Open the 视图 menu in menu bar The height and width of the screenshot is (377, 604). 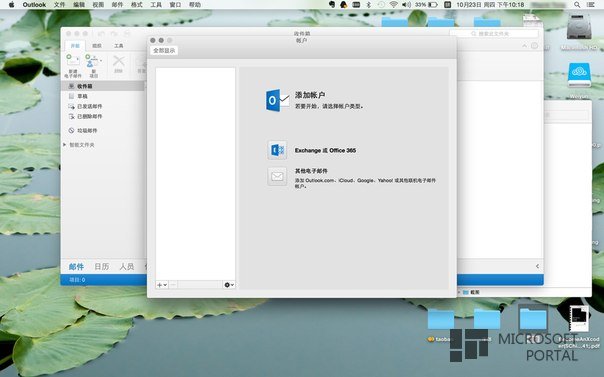click(x=98, y=5)
